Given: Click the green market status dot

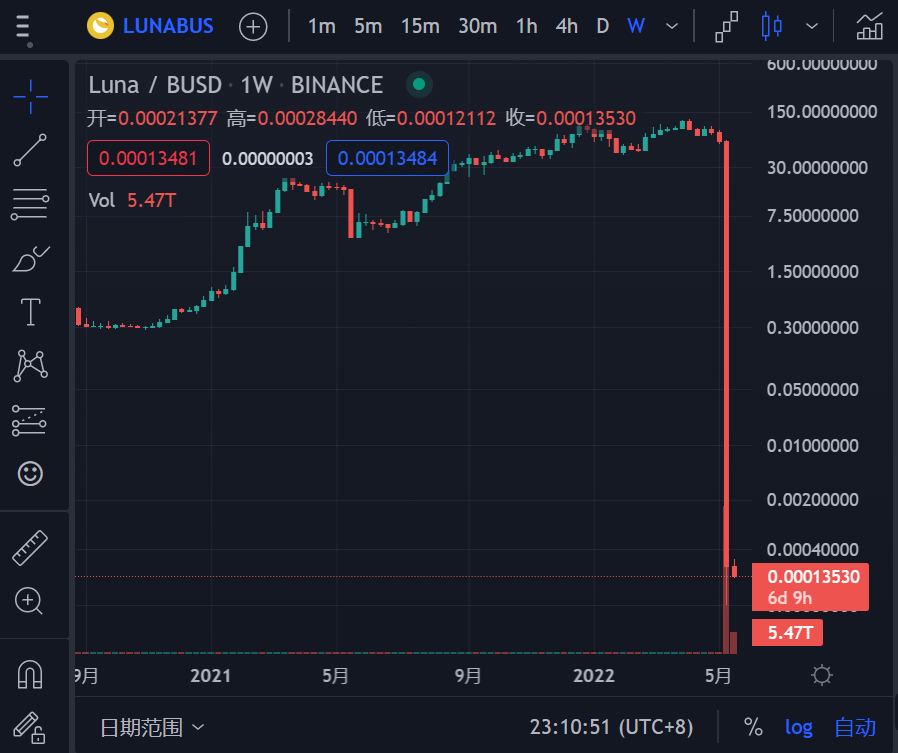Looking at the screenshot, I should click(x=419, y=84).
